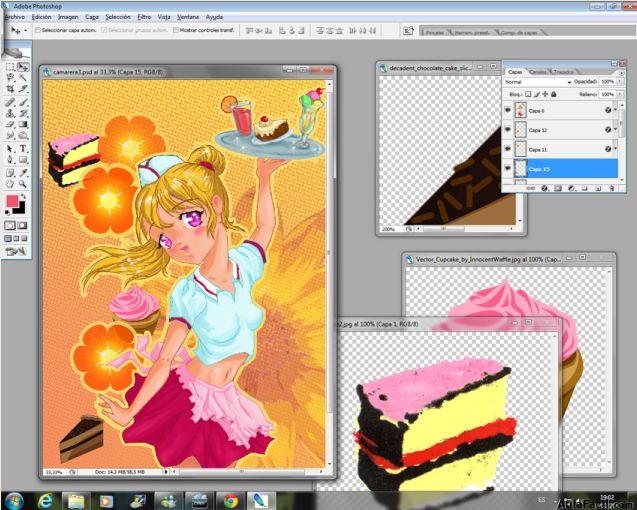This screenshot has width=637, height=510.
Task: Select the Rectangular Marquee tool
Action: (x=10, y=67)
